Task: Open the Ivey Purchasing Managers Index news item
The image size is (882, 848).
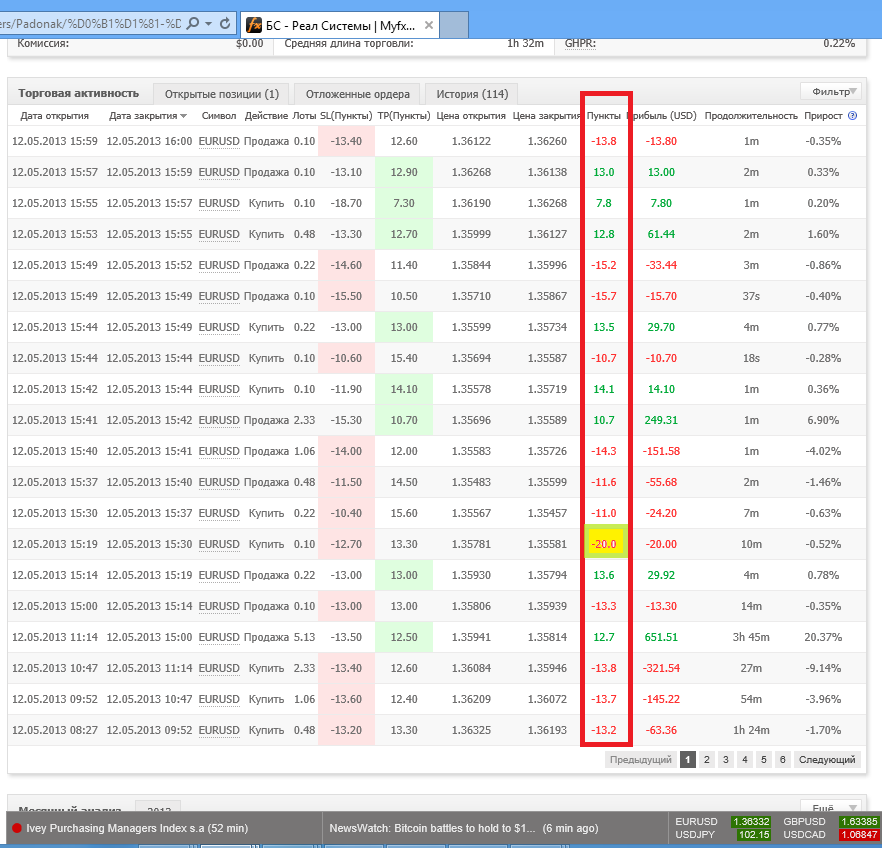Action: [x=137, y=828]
